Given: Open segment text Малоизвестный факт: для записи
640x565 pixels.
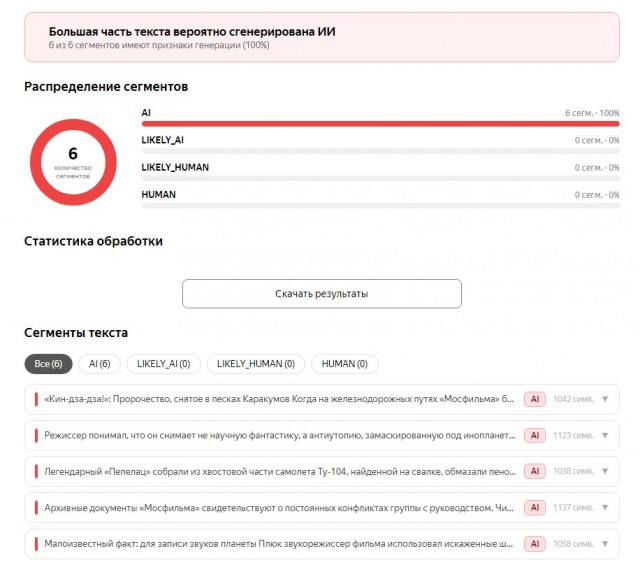Looking at the screenshot, I should (279, 544).
